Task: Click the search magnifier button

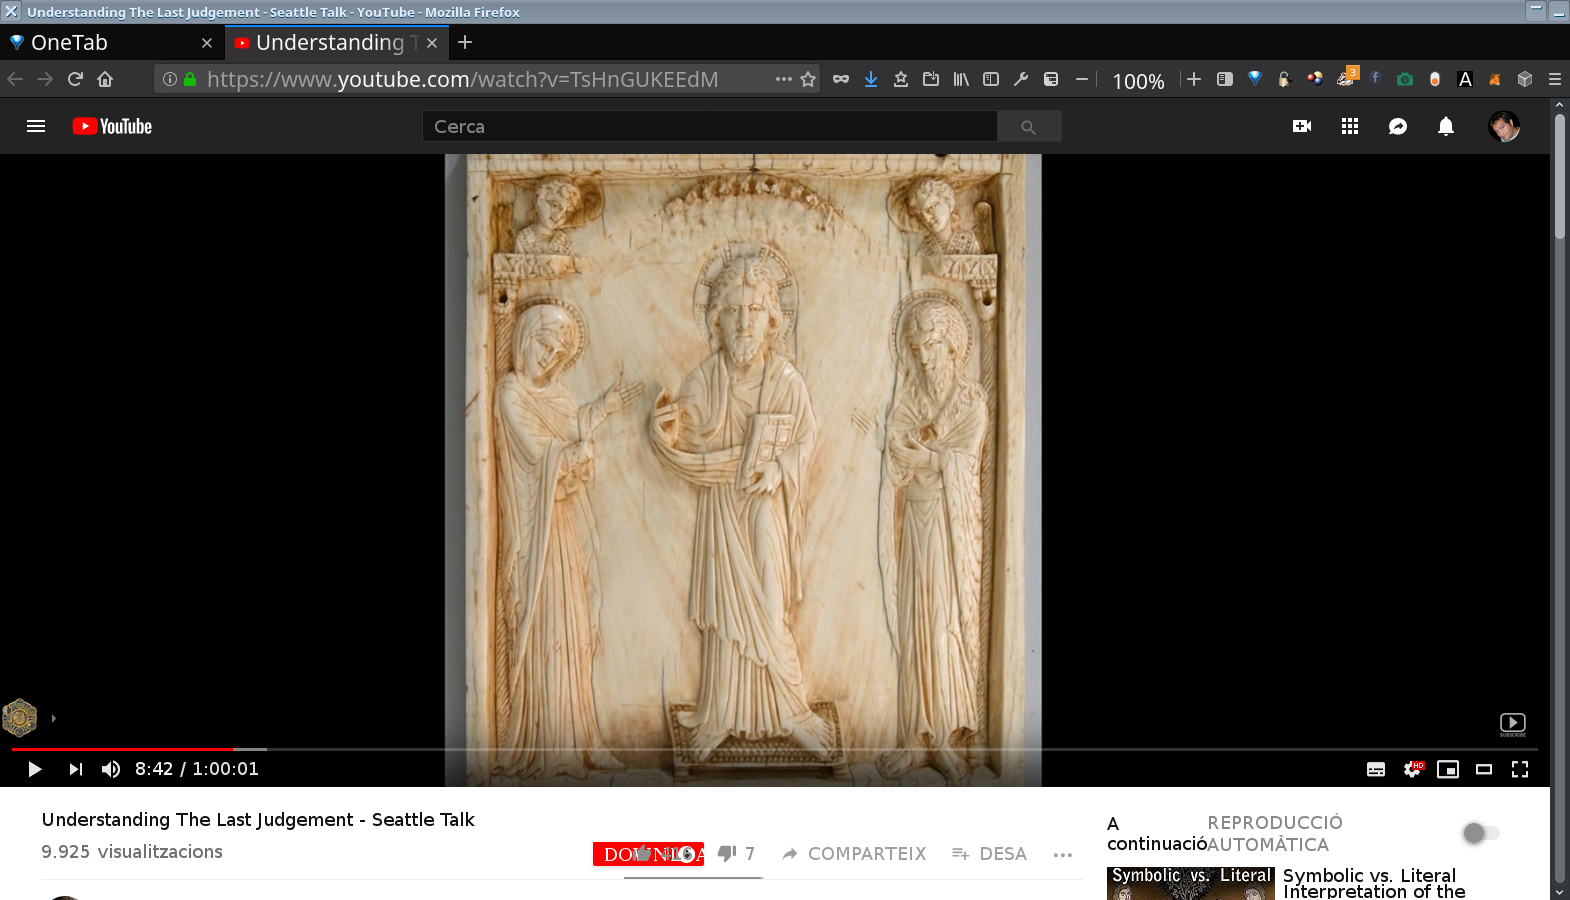Action: 1028,127
